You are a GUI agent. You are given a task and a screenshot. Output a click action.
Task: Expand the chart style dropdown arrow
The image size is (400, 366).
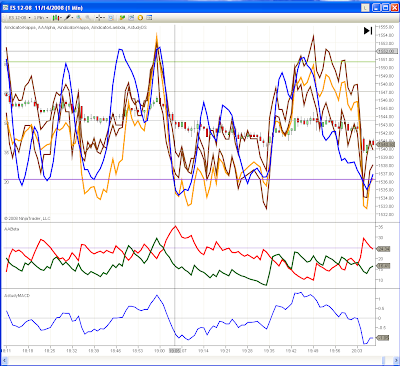(60, 18)
